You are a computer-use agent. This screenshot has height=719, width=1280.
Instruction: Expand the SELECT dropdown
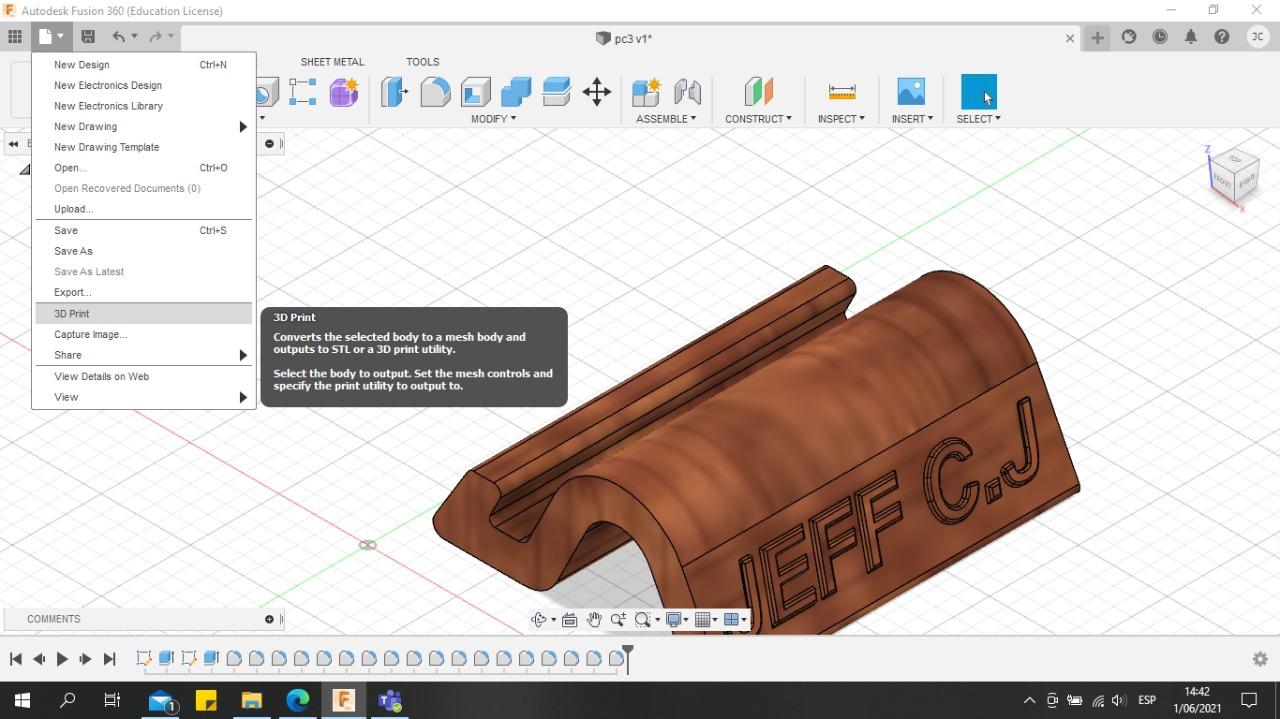click(x=978, y=118)
